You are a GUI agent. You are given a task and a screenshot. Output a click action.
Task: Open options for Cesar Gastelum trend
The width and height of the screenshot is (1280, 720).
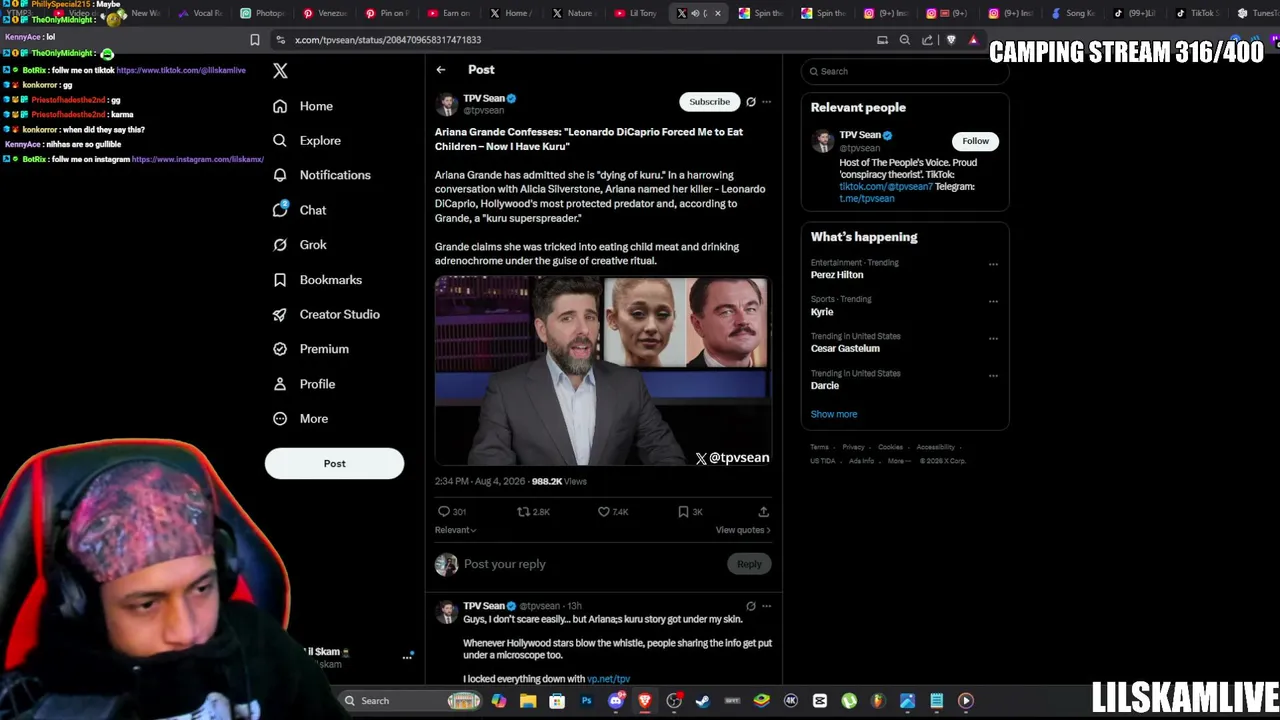point(993,338)
